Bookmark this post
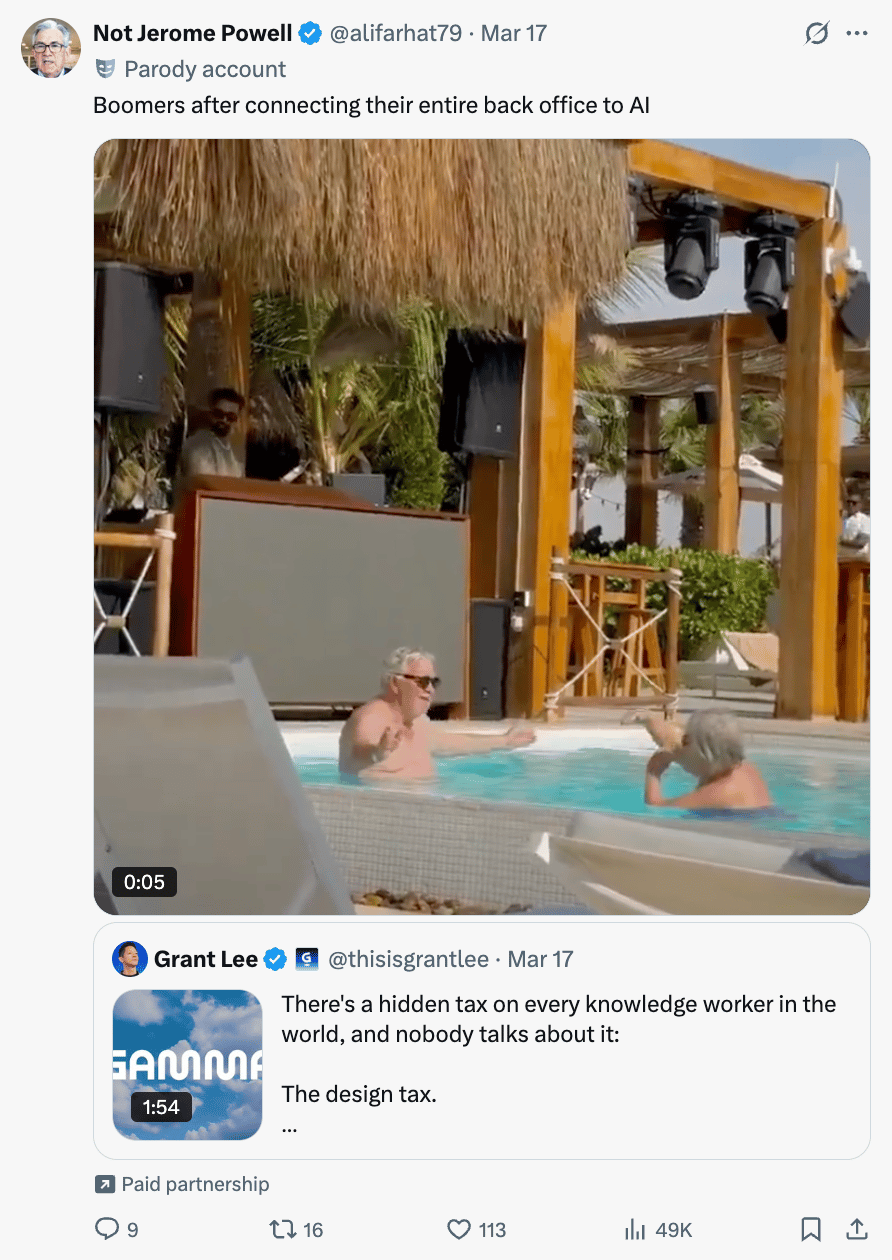 811,1229
